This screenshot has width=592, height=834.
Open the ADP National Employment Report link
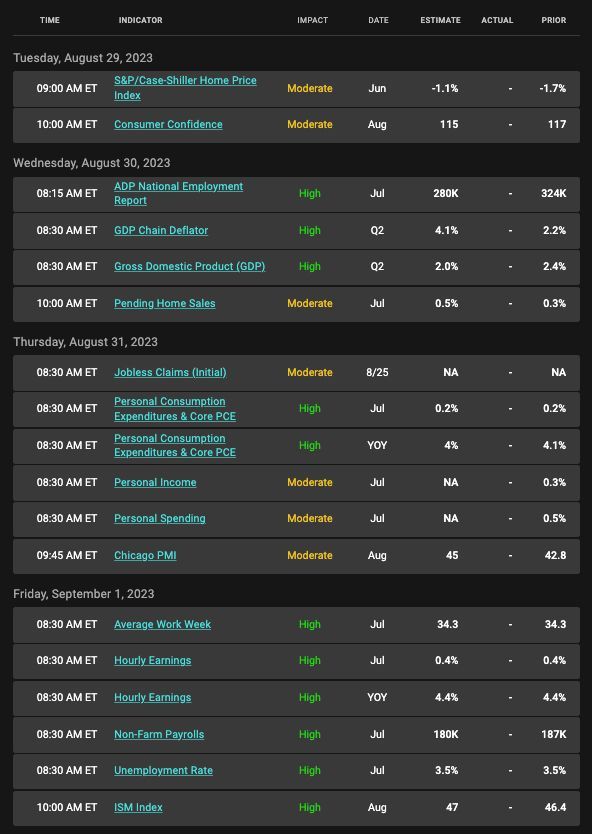tap(178, 193)
